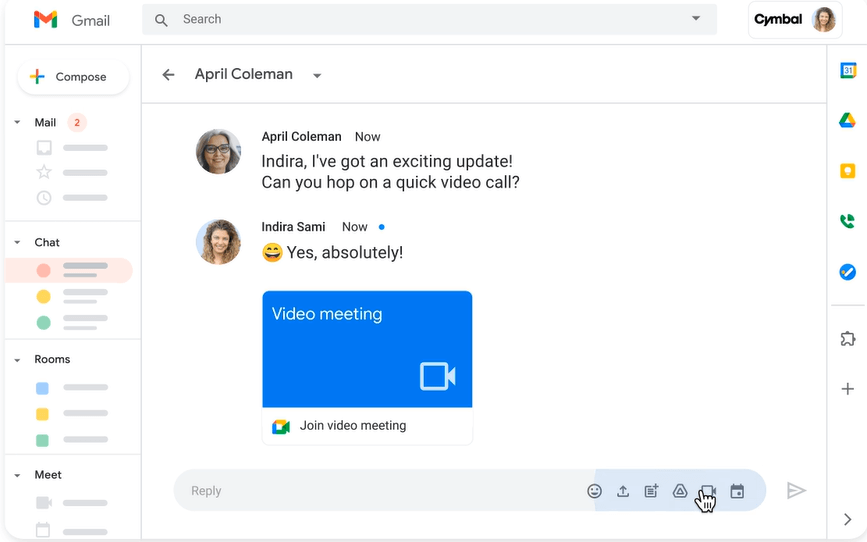Open Google Keep from side panel
The height and width of the screenshot is (542, 867).
pyautogui.click(x=848, y=171)
